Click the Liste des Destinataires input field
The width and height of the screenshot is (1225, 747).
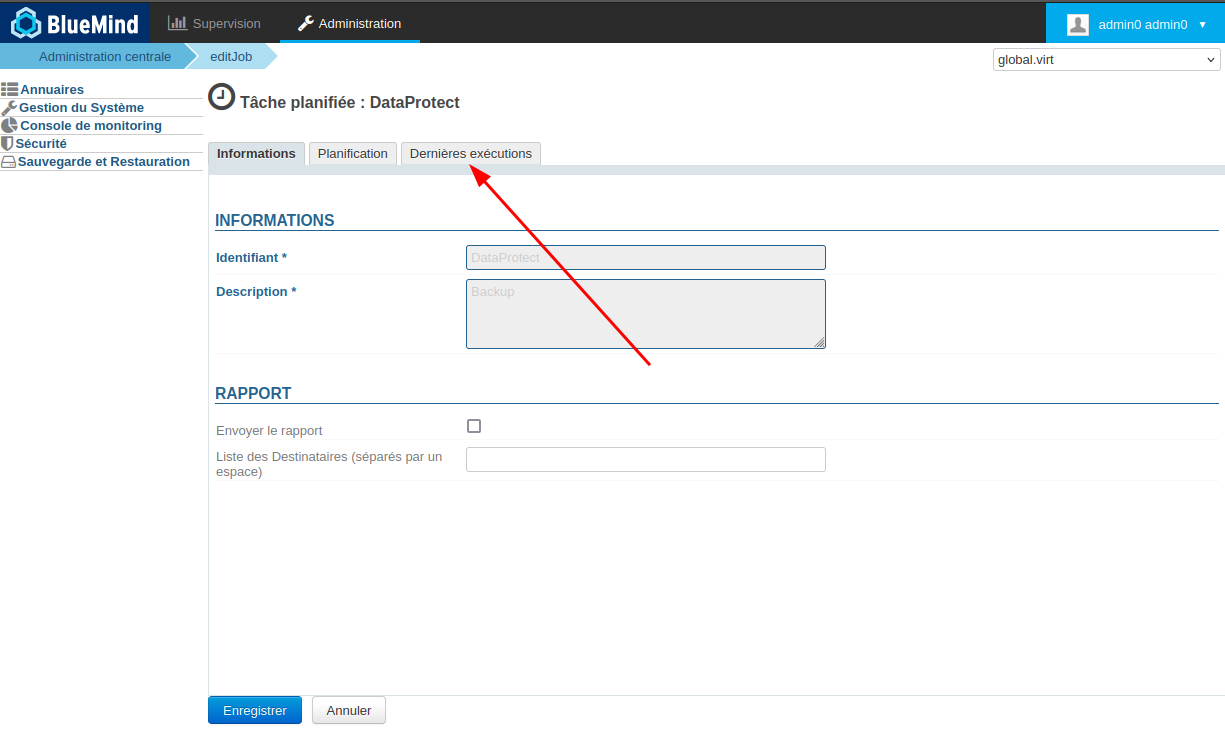[x=645, y=459]
